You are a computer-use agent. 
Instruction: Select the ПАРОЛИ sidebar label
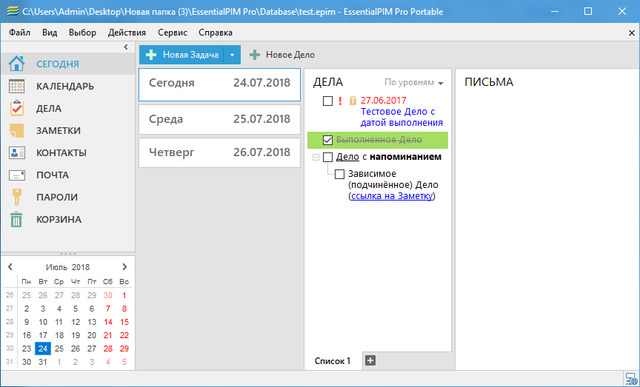point(57,197)
